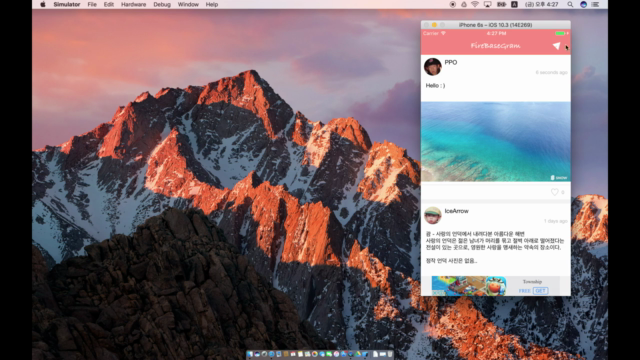
Task: Click the iPhone 6s simulator window title bar
Action: (496, 25)
